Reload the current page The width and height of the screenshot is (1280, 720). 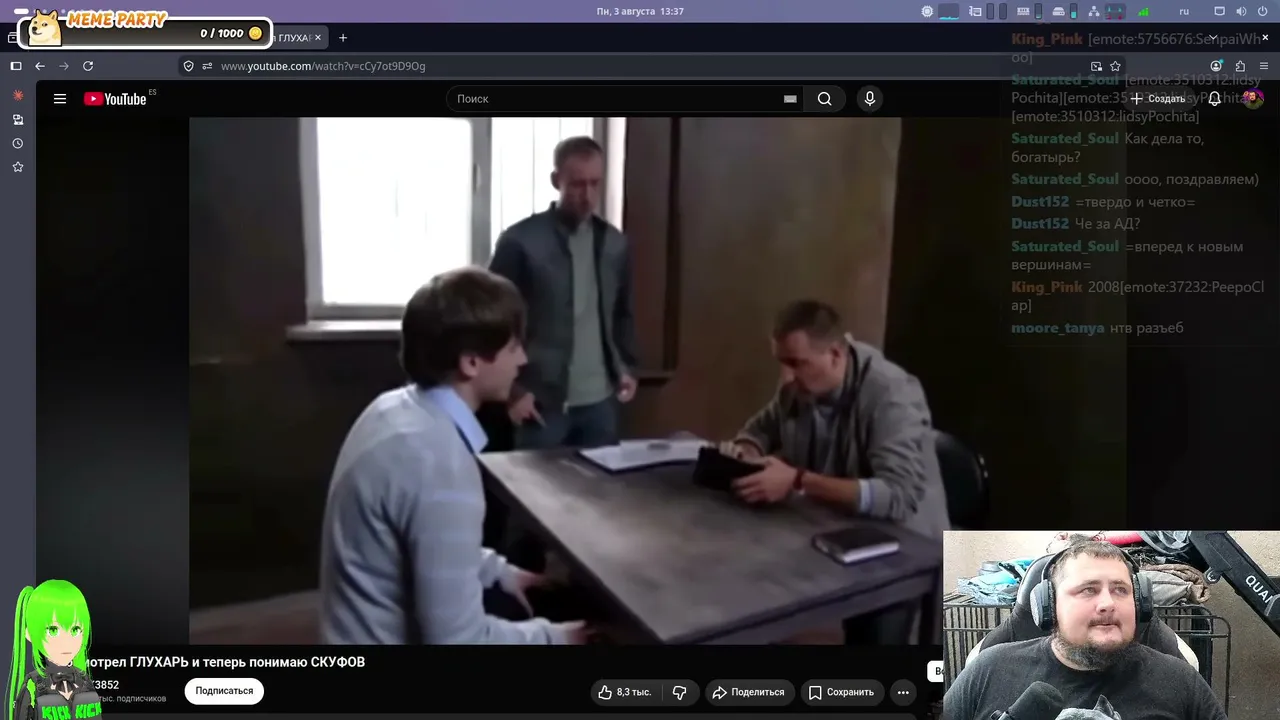pyautogui.click(x=88, y=66)
